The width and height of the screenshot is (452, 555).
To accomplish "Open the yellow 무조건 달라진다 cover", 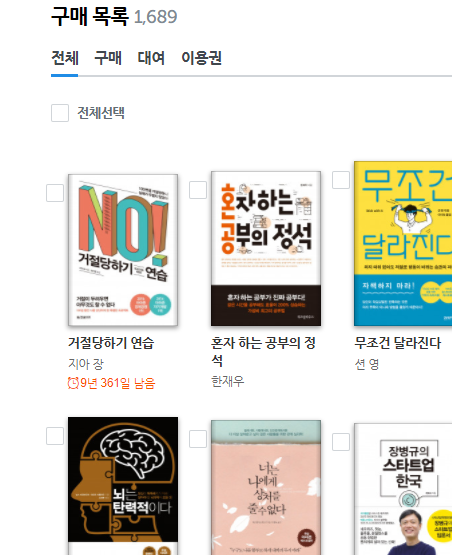I will click(403, 244).
